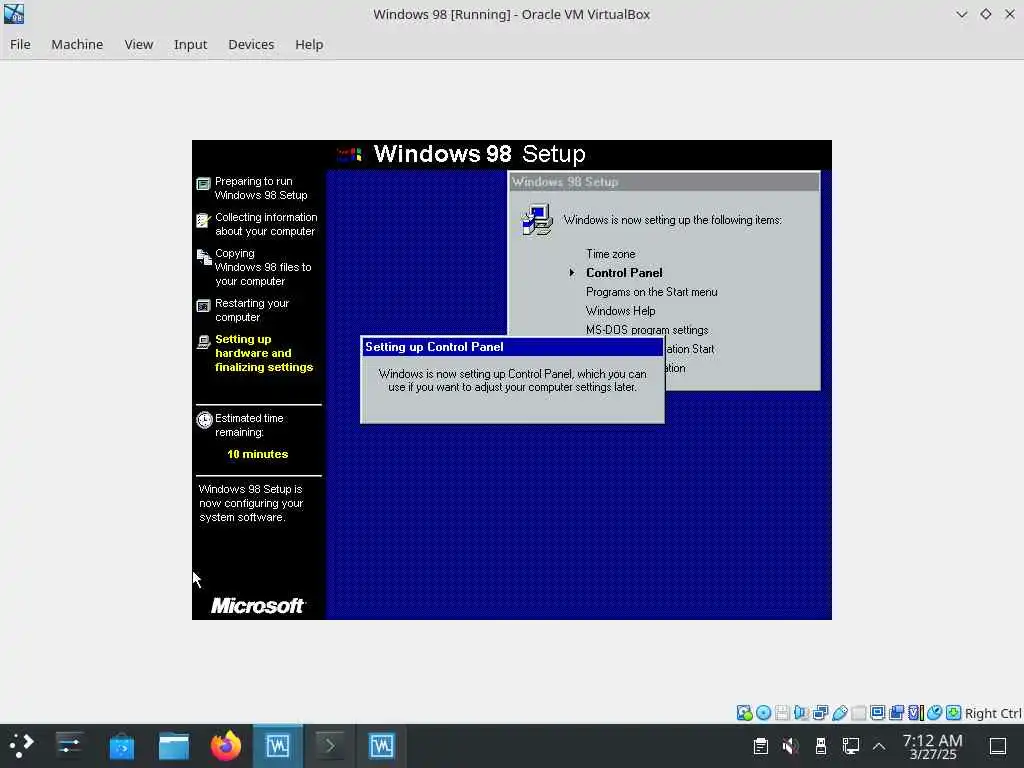
Task: Click the optical disk status icon
Action: click(763, 712)
